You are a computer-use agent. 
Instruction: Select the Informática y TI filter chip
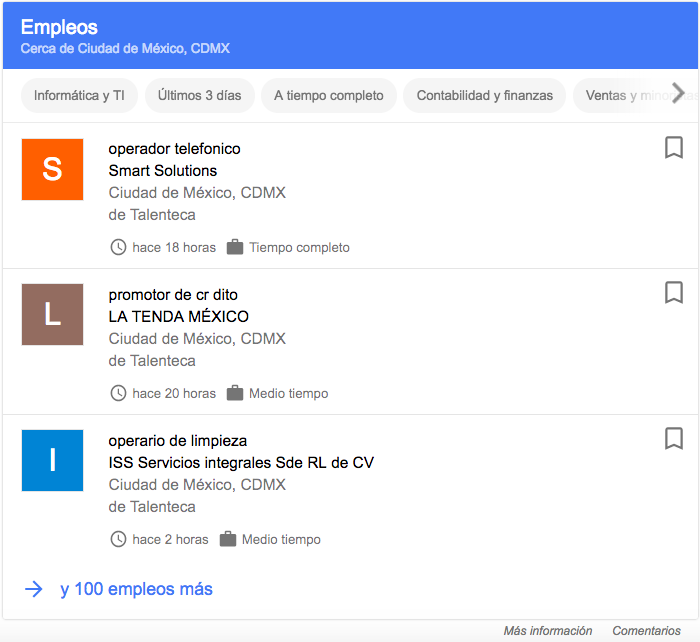pyautogui.click(x=79, y=96)
